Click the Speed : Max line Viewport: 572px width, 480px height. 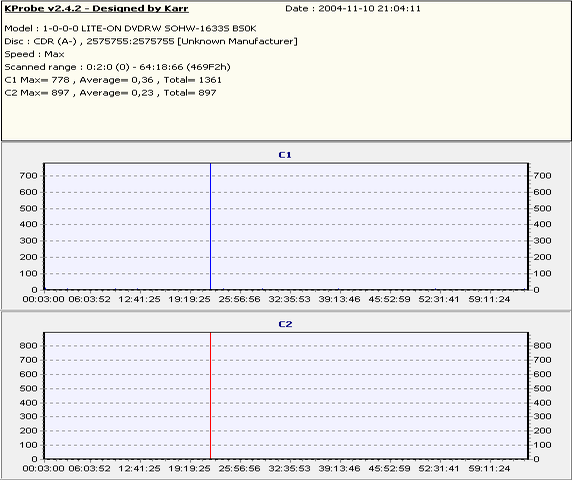click(x=34, y=54)
